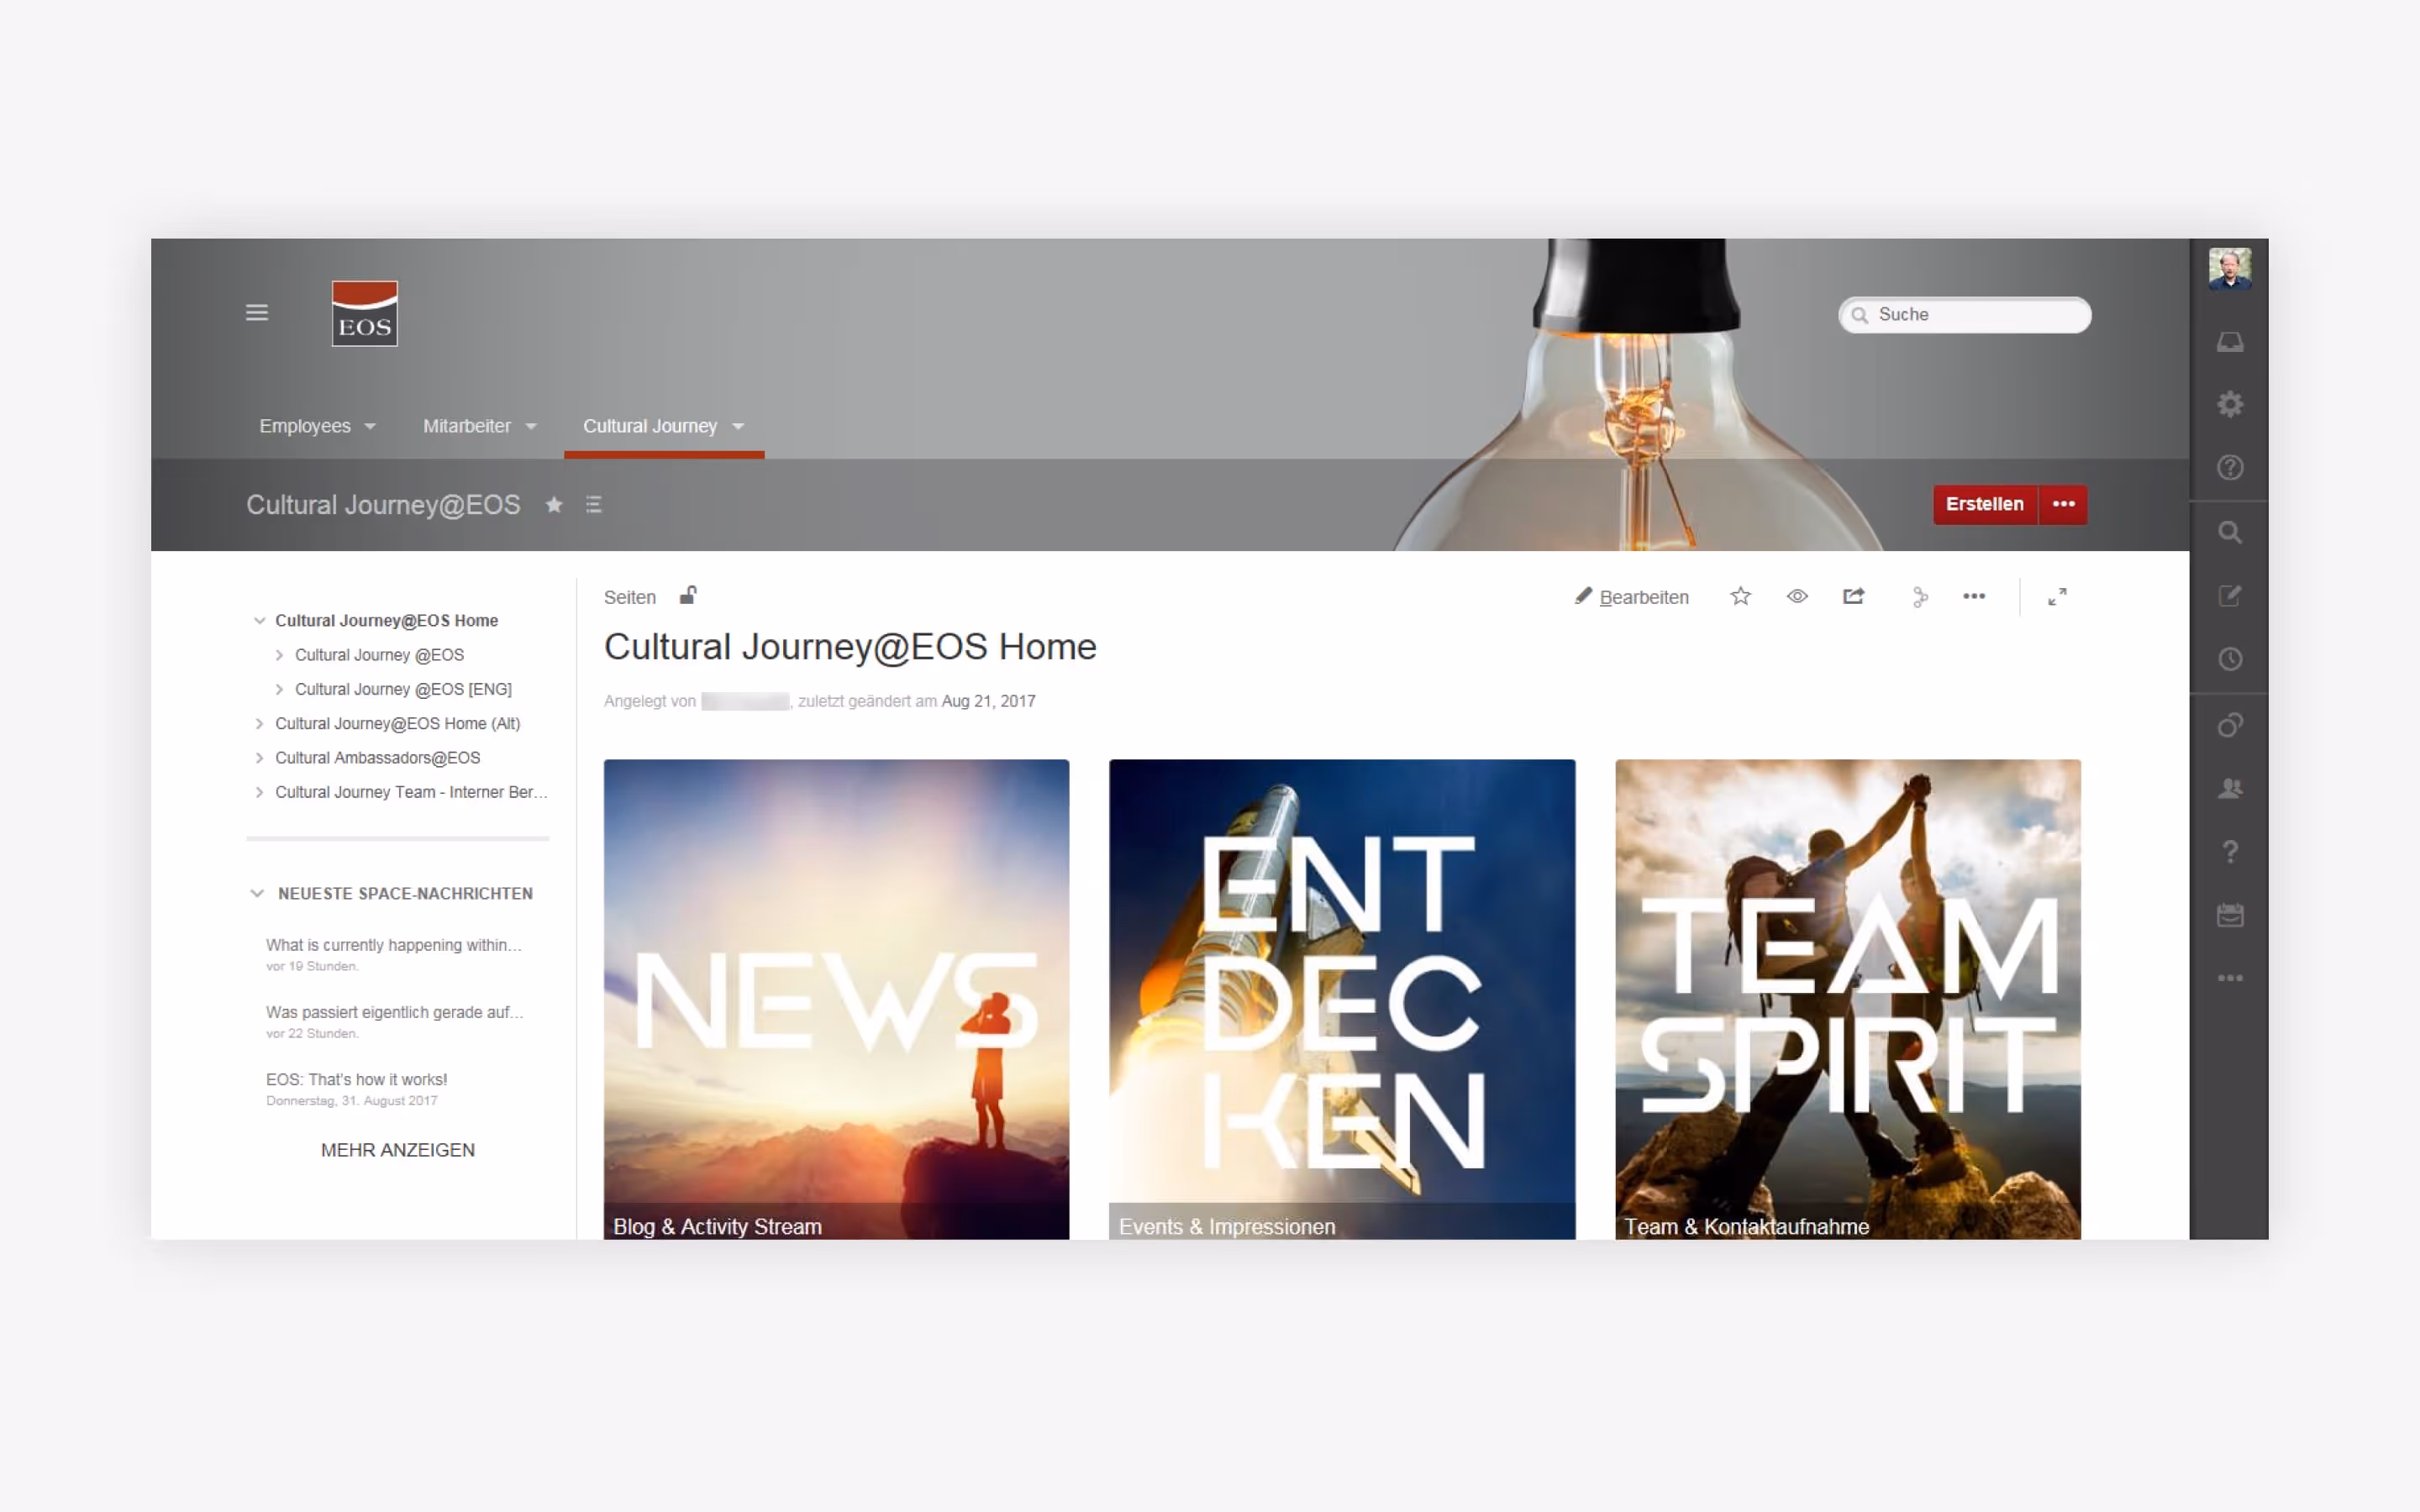This screenshot has height=1512, width=2420.
Task: Enter fullscreen with the expand arrows icon
Action: pyautogui.click(x=2056, y=597)
